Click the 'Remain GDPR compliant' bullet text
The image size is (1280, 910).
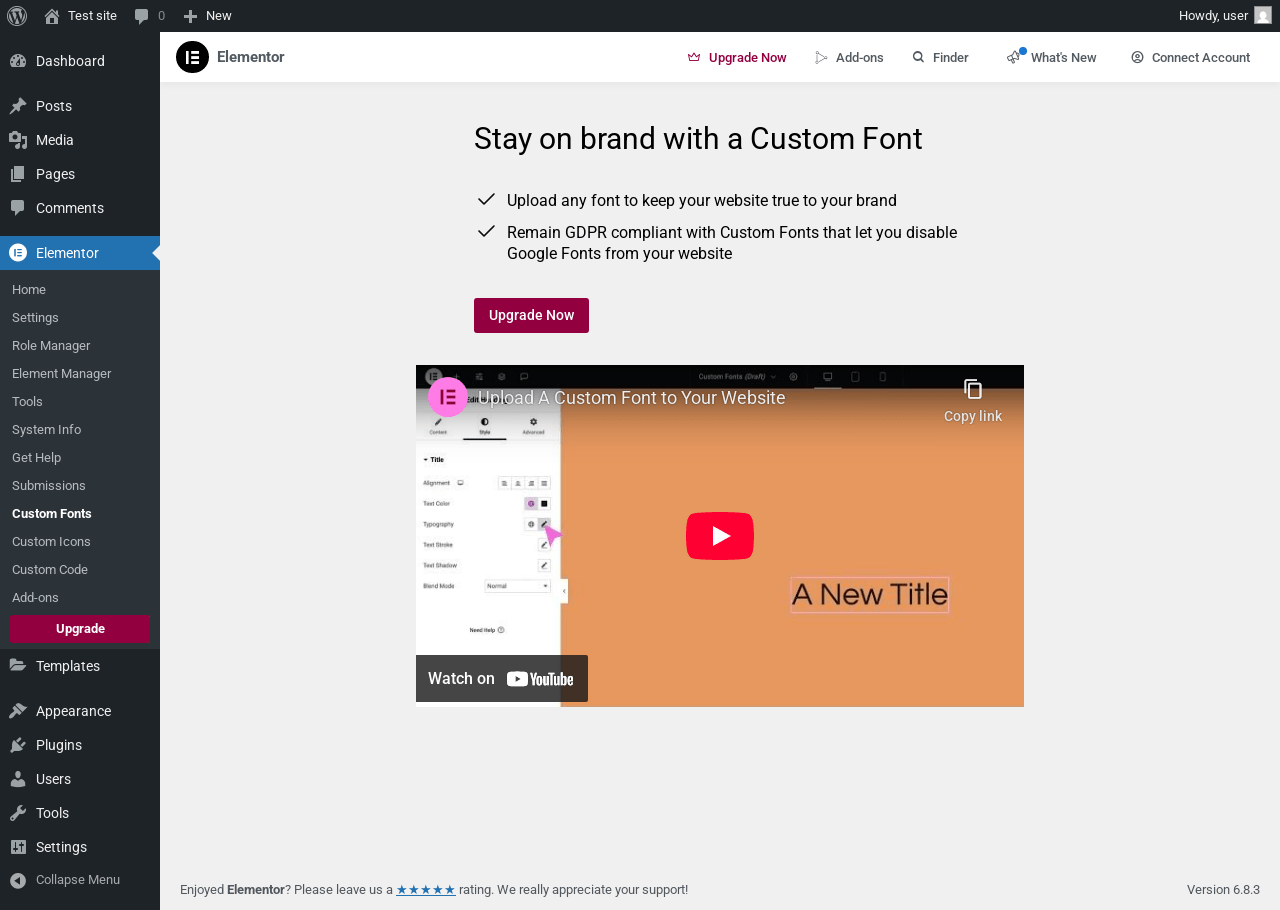pyautogui.click(x=732, y=243)
